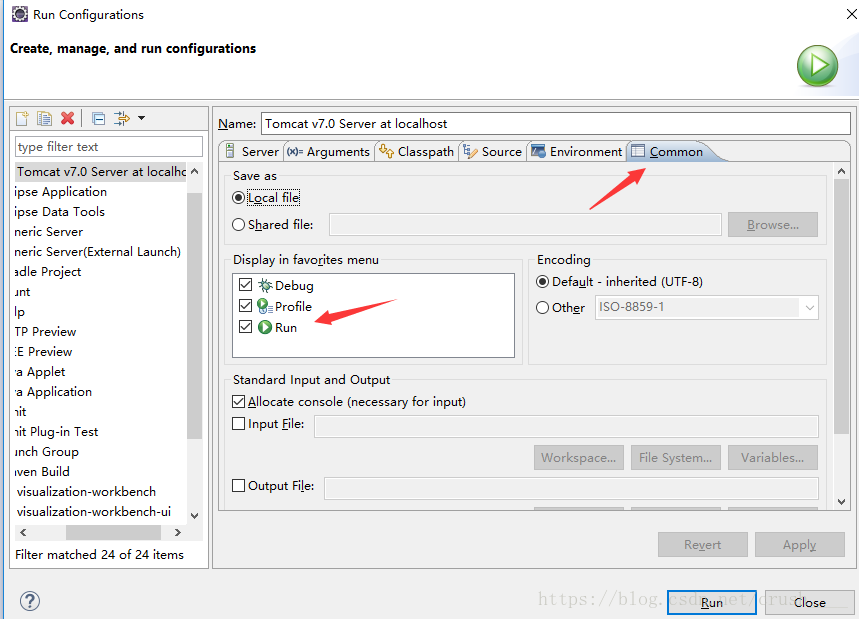
Task: Click the Input File path field
Action: coord(566,426)
